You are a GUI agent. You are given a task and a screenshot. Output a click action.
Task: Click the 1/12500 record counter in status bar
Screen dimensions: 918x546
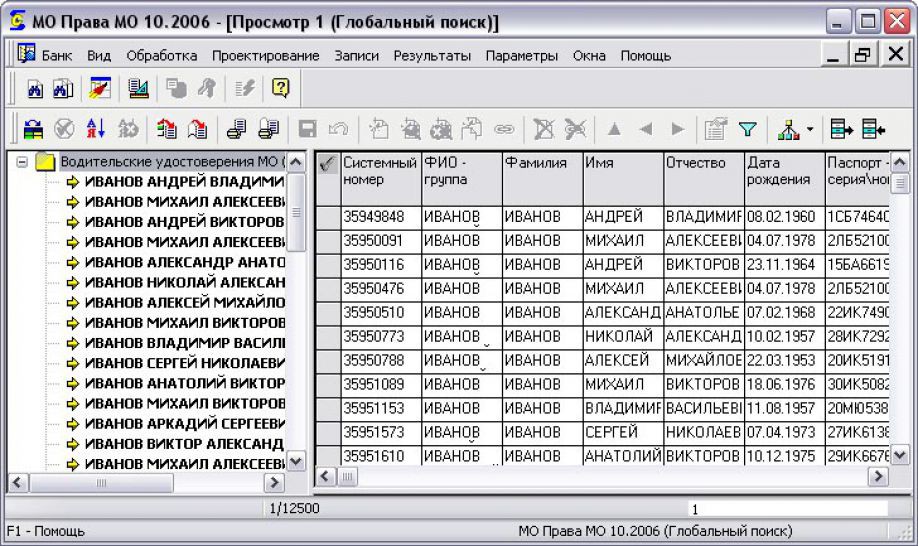point(294,509)
